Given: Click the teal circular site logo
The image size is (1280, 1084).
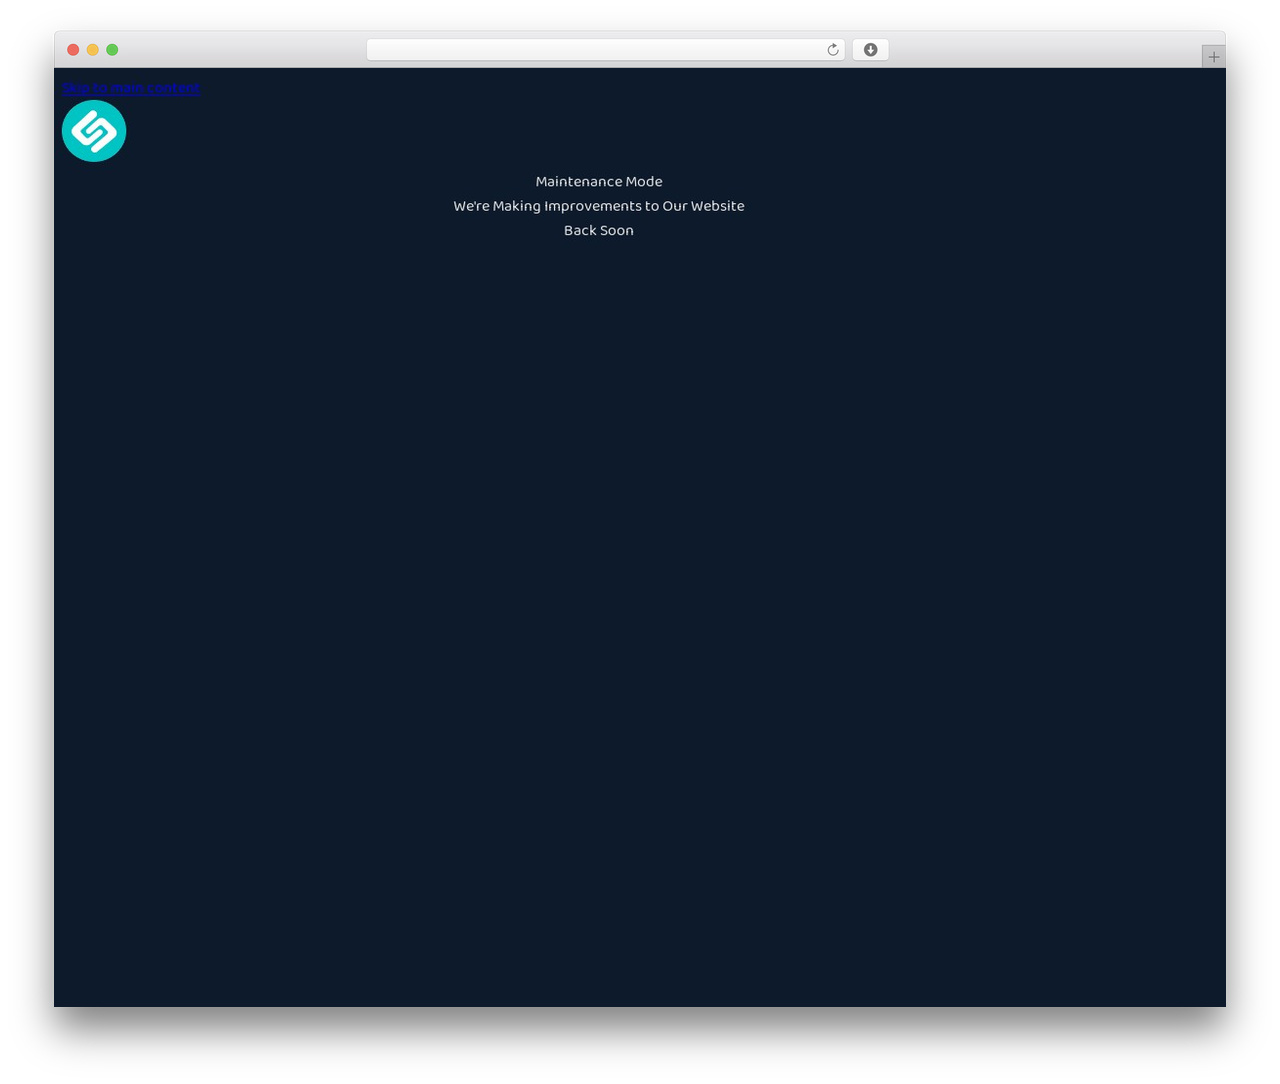Looking at the screenshot, I should [94, 131].
